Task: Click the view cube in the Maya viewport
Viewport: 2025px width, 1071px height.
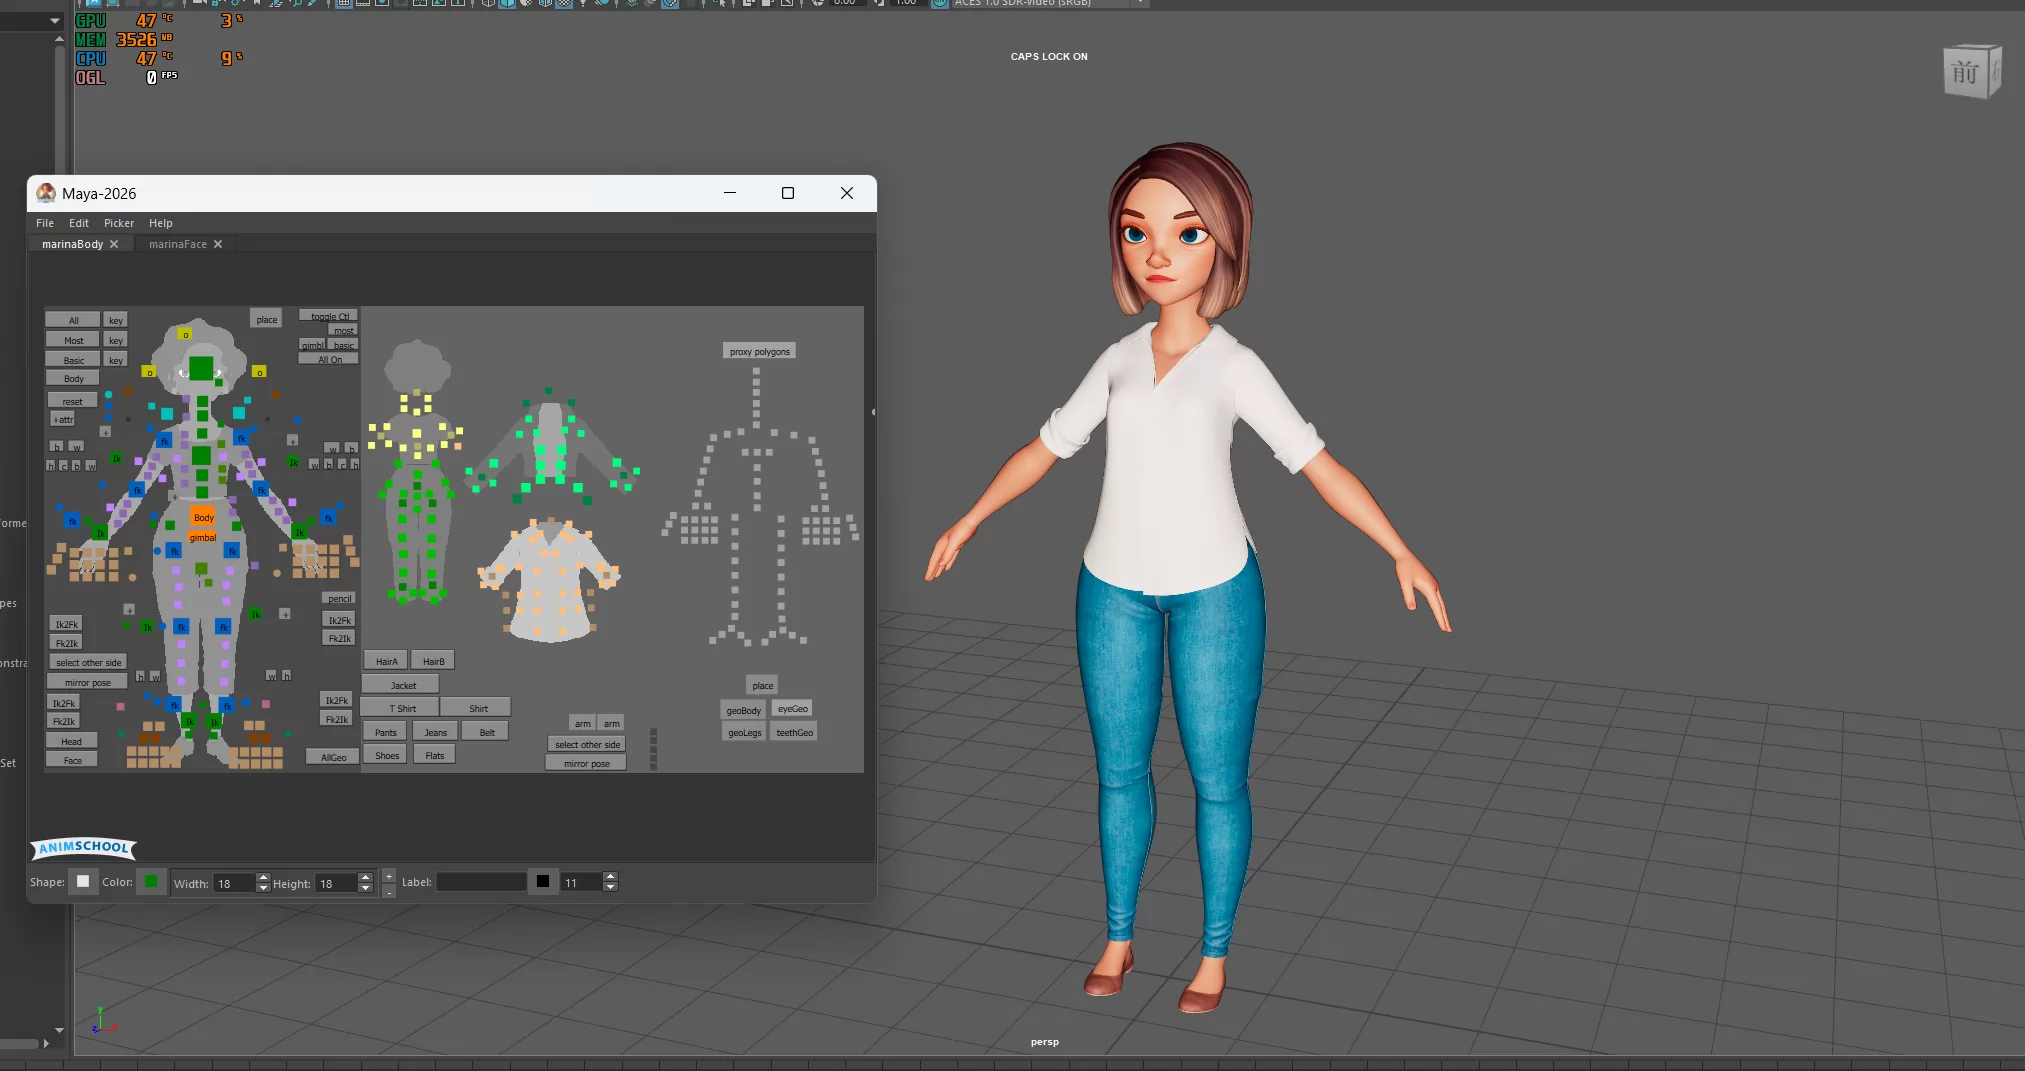Action: [1971, 72]
